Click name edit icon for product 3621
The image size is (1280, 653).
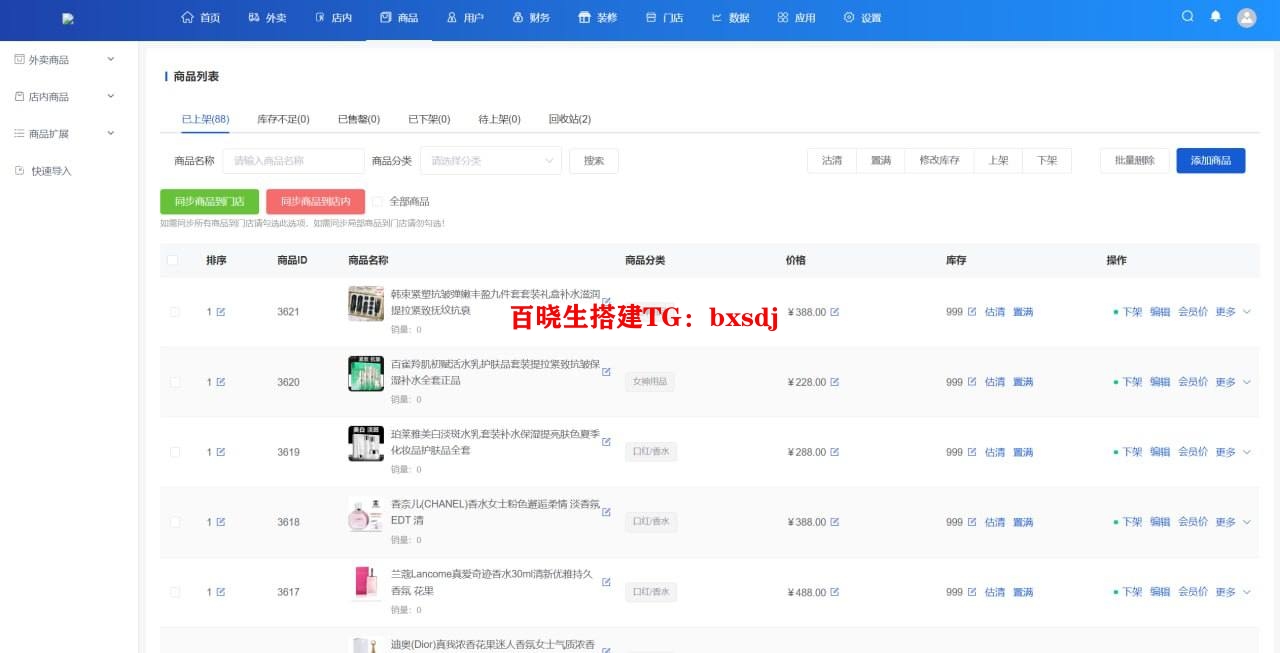[606, 301]
